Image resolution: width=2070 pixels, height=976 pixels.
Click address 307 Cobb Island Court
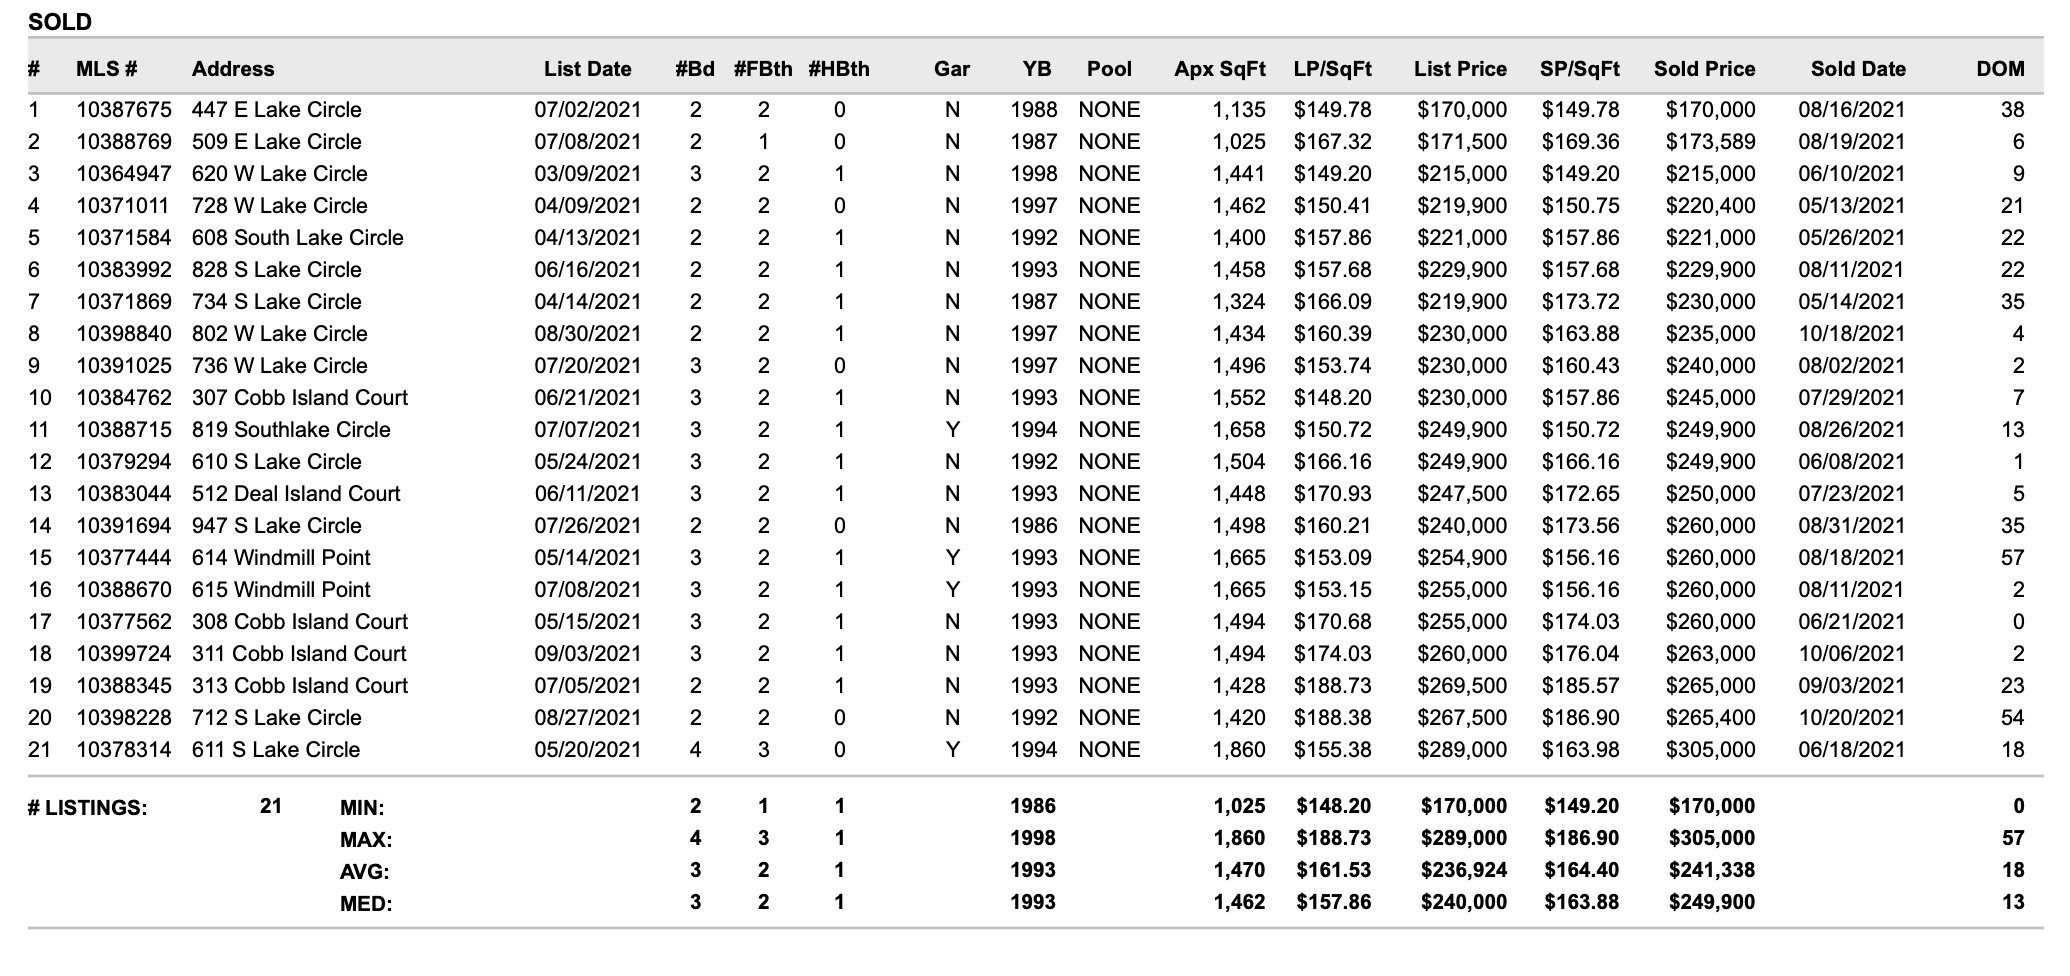click(300, 398)
